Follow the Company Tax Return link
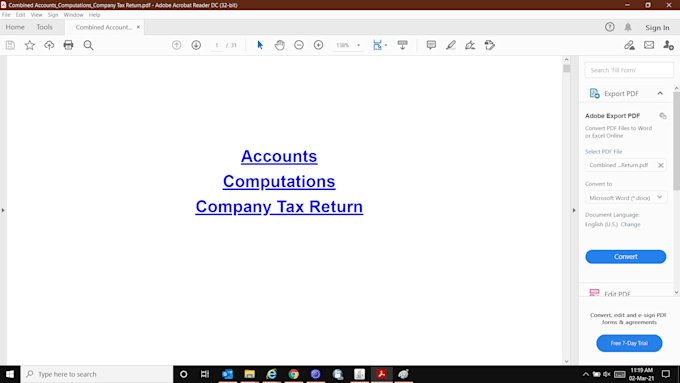 tap(279, 206)
